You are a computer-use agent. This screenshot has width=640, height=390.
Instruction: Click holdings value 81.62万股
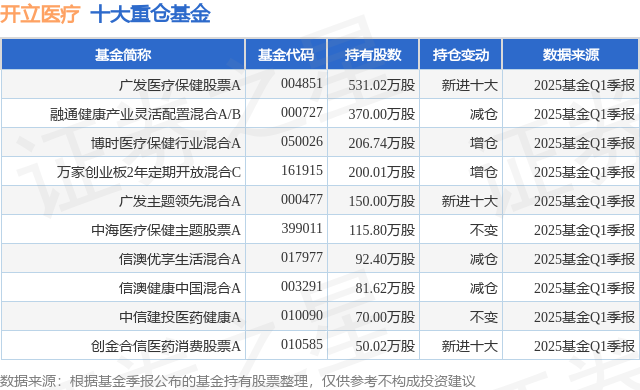pyautogui.click(x=385, y=288)
